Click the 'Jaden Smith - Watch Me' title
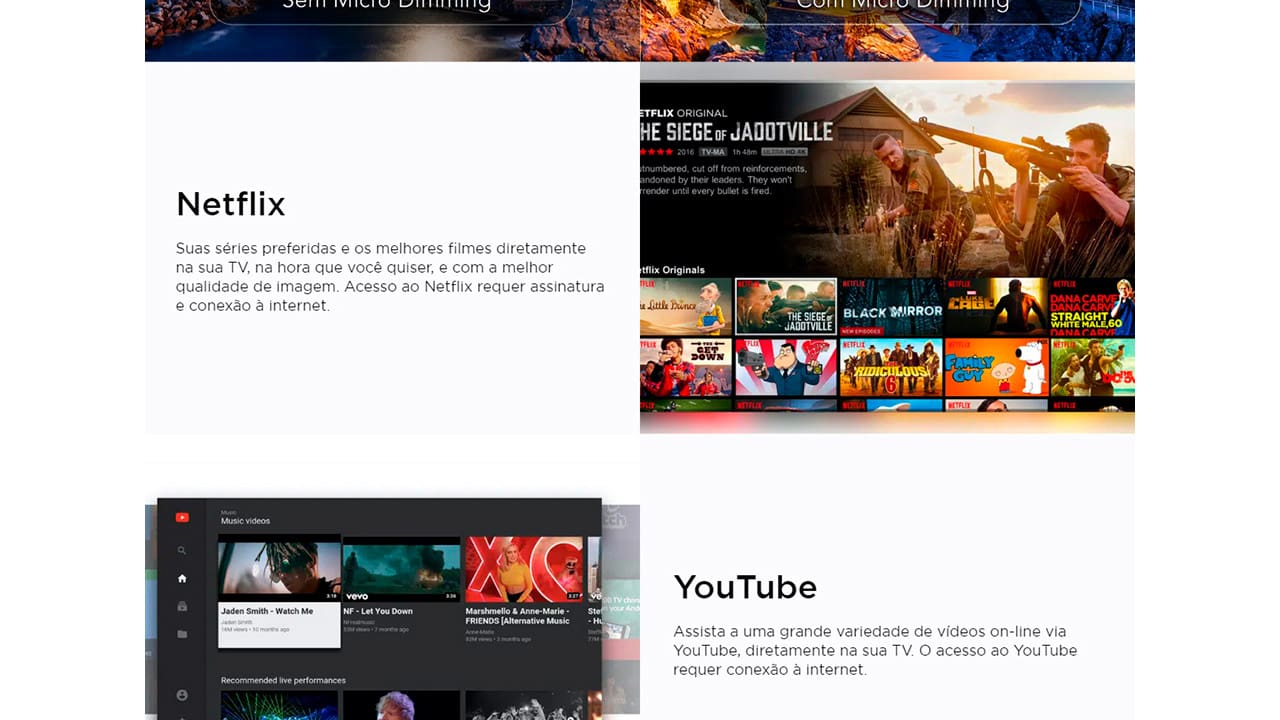Image resolution: width=1280 pixels, height=720 pixels. coord(267,611)
